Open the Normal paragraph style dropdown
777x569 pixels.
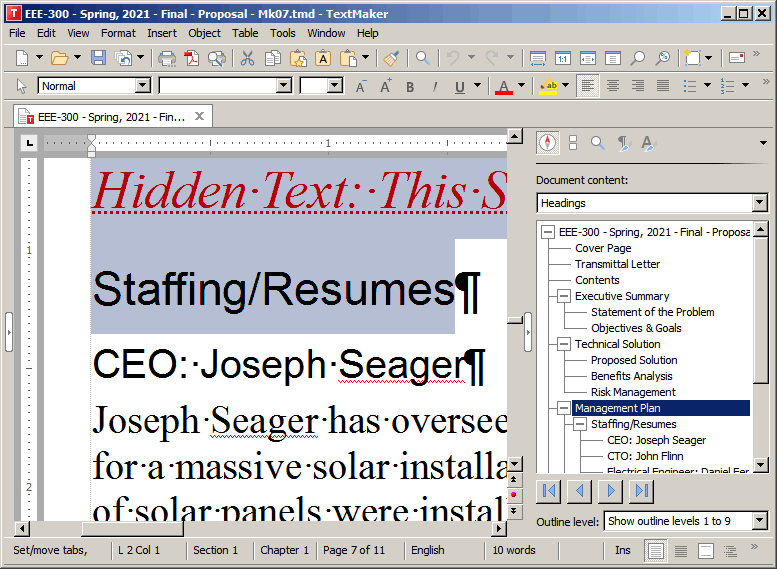point(142,87)
